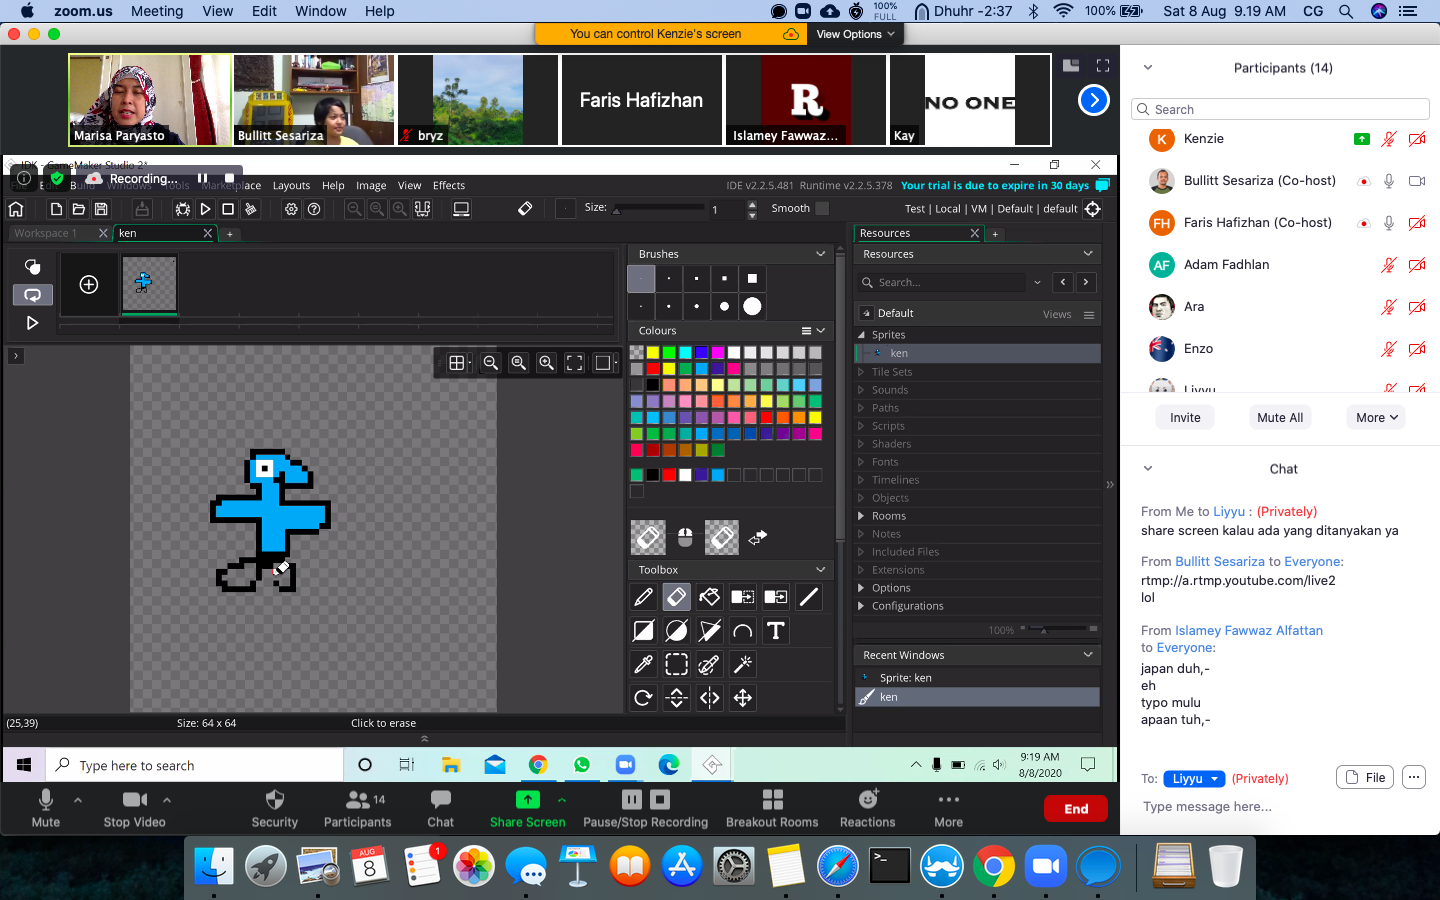Screen dimensions: 1440x900
Task: Pick the yellow colour swatch in top row
Action: coord(652,352)
